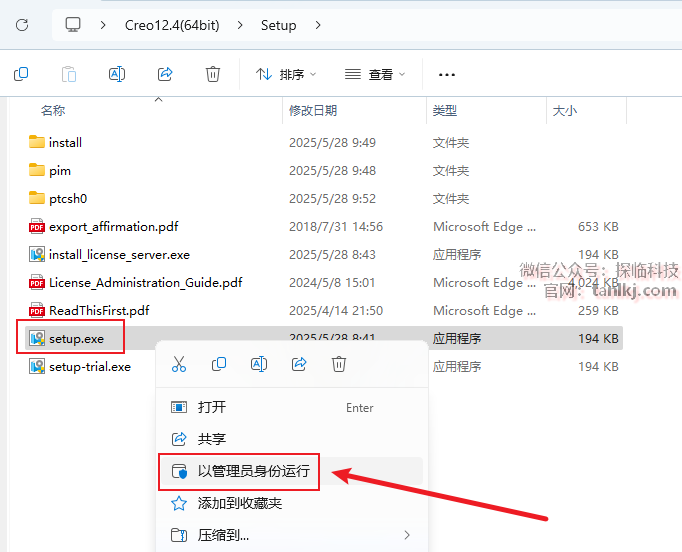
Task: Click the 2018/7/31 14:56 date cell
Action: [336, 227]
